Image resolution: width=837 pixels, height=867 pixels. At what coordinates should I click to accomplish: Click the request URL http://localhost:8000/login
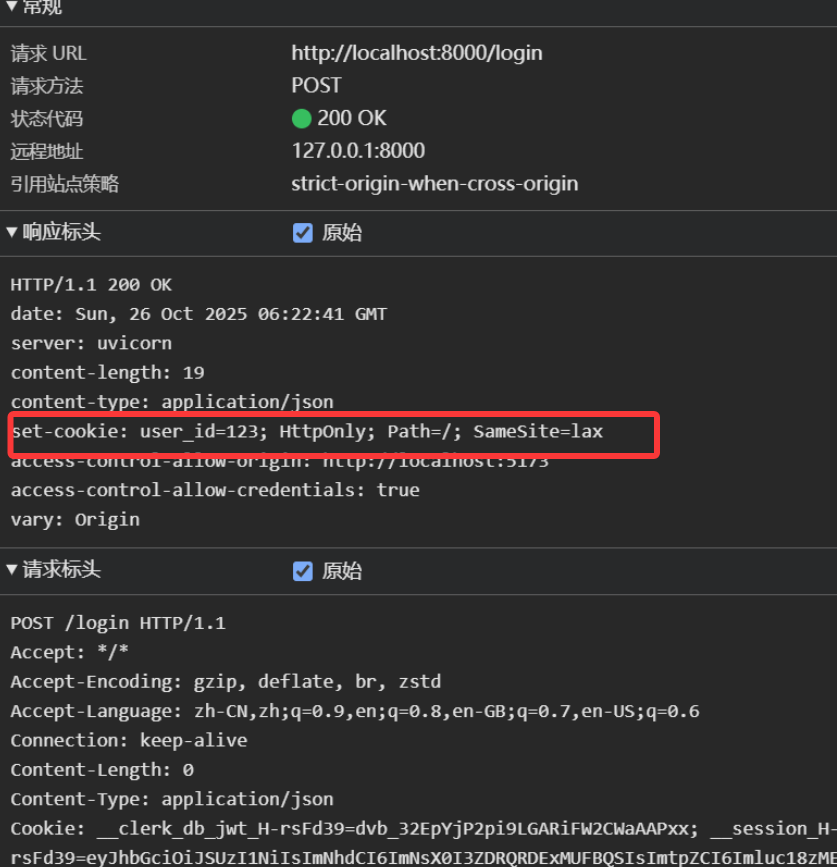(416, 53)
